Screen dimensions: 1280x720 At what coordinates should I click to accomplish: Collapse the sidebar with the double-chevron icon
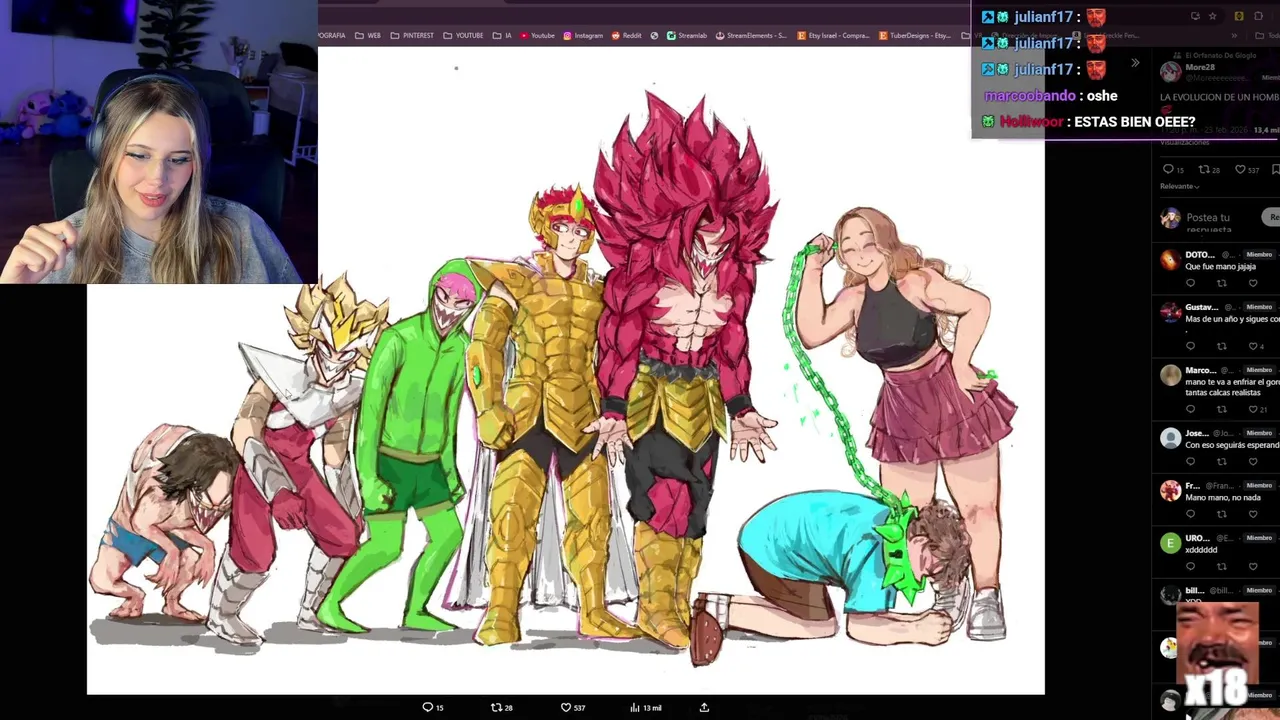pyautogui.click(x=1135, y=63)
